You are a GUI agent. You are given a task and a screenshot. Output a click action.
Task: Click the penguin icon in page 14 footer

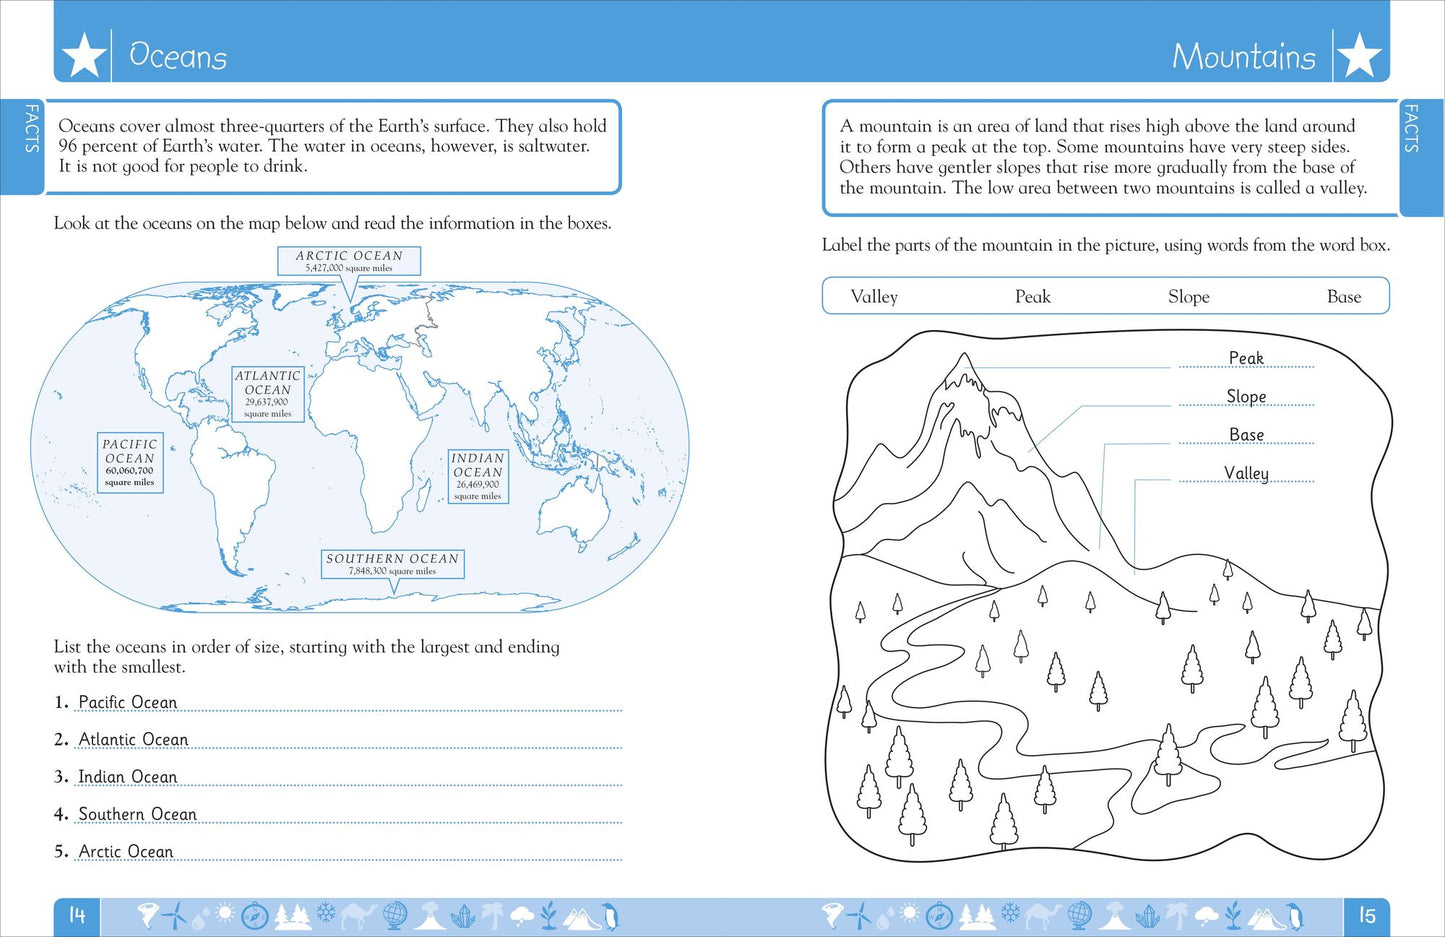[611, 916]
